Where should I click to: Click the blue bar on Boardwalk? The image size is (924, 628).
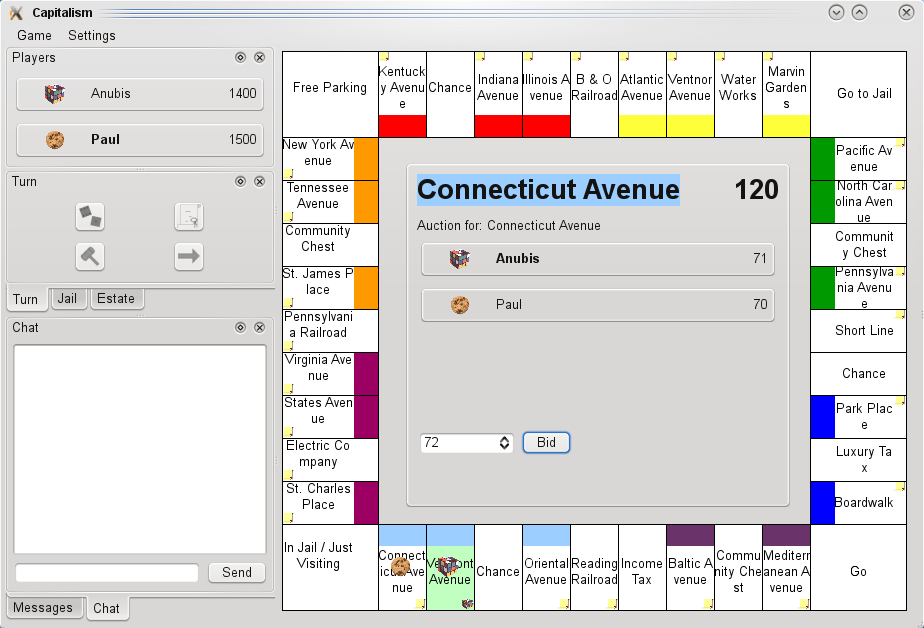tap(823, 503)
